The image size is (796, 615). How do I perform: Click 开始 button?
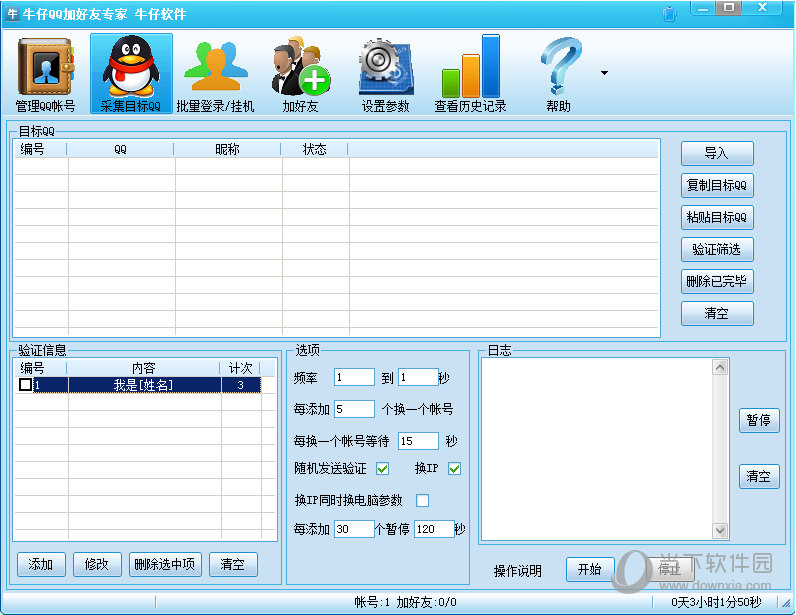click(590, 569)
